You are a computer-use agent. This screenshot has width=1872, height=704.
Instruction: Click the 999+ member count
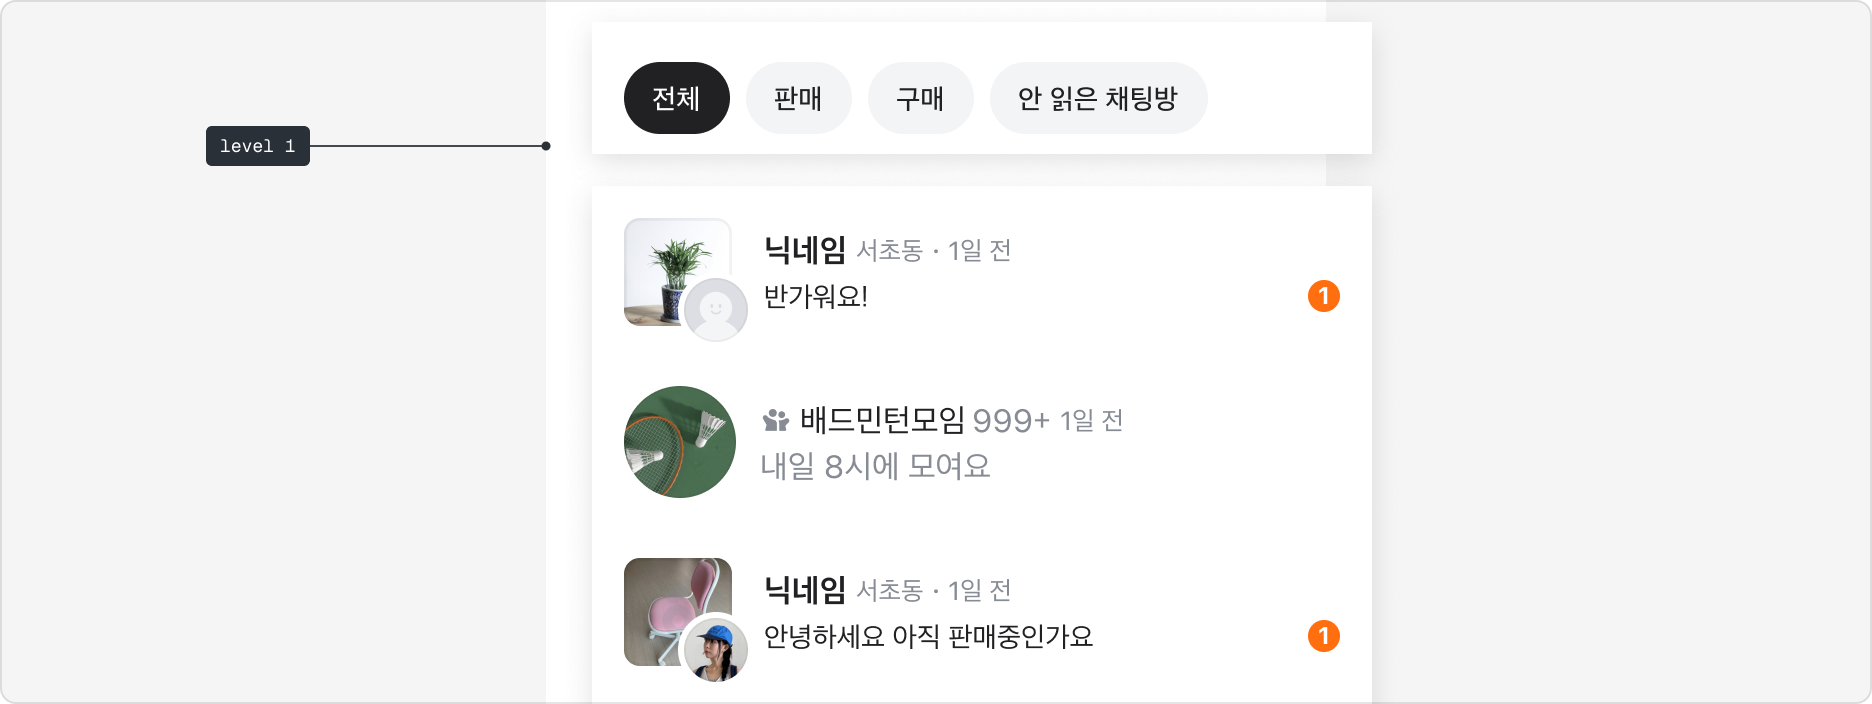click(x=1010, y=421)
